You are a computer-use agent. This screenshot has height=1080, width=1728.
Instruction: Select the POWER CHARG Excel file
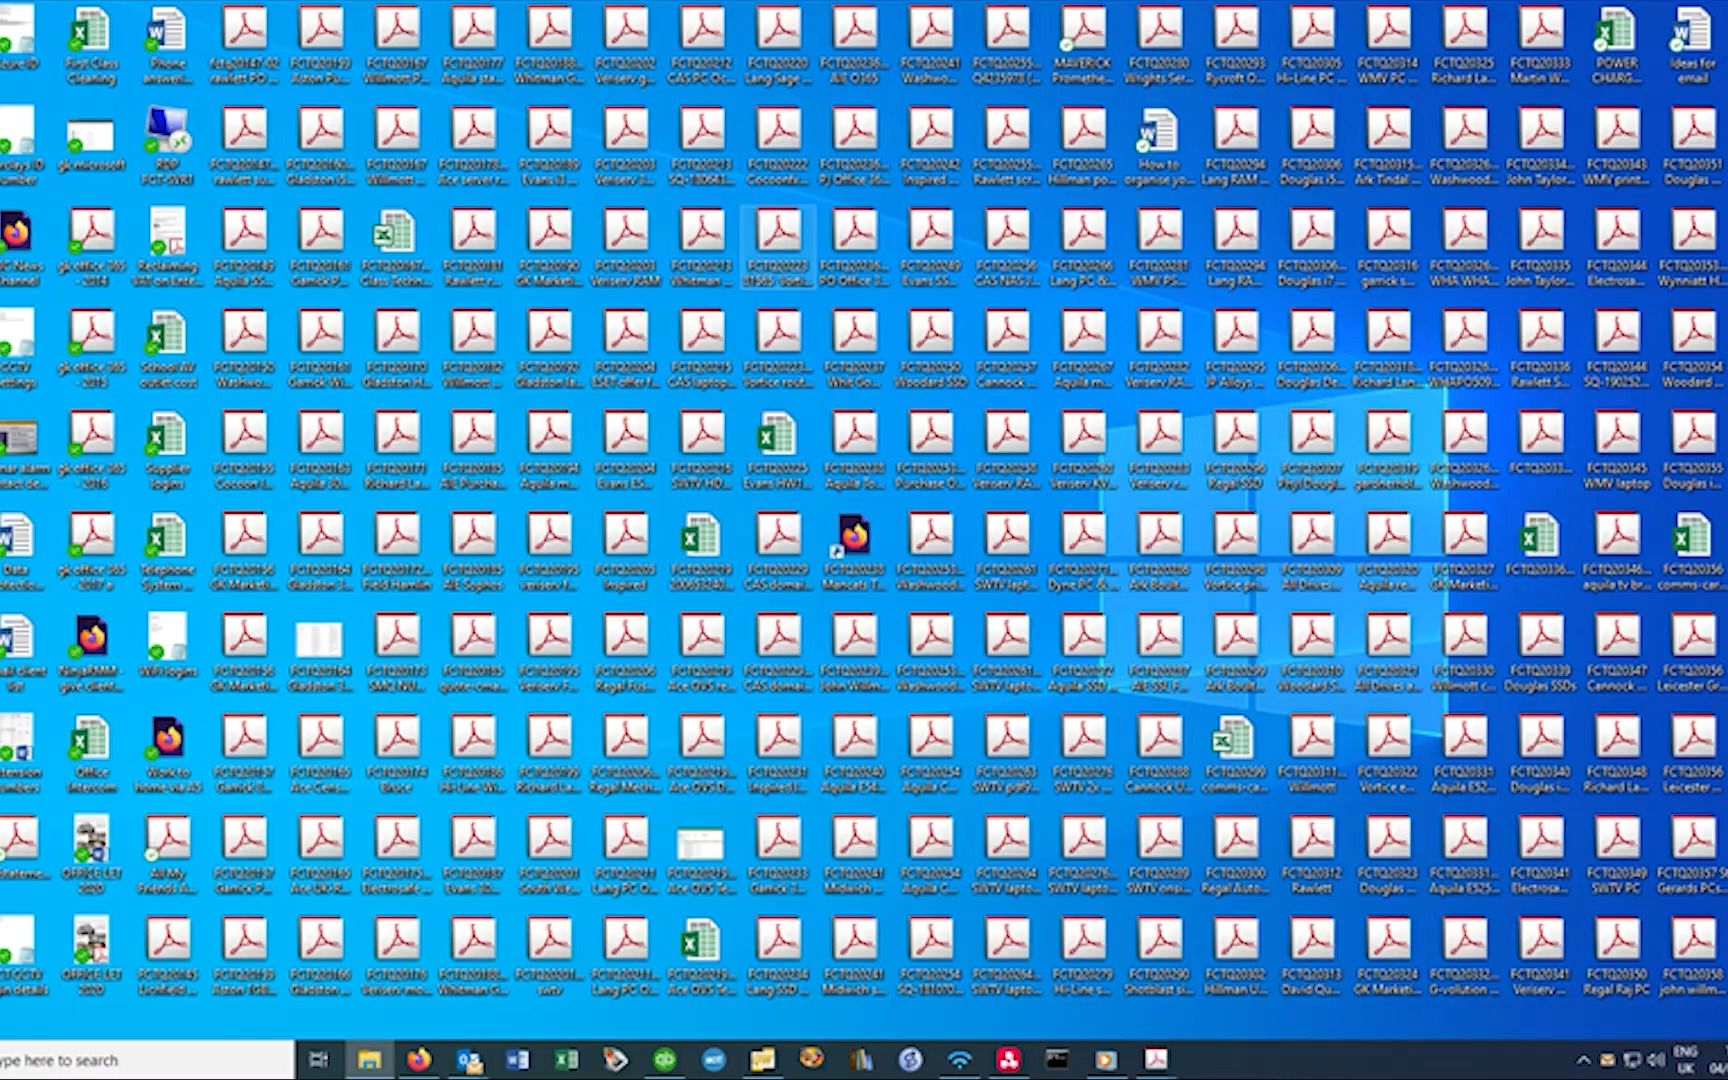(1616, 44)
